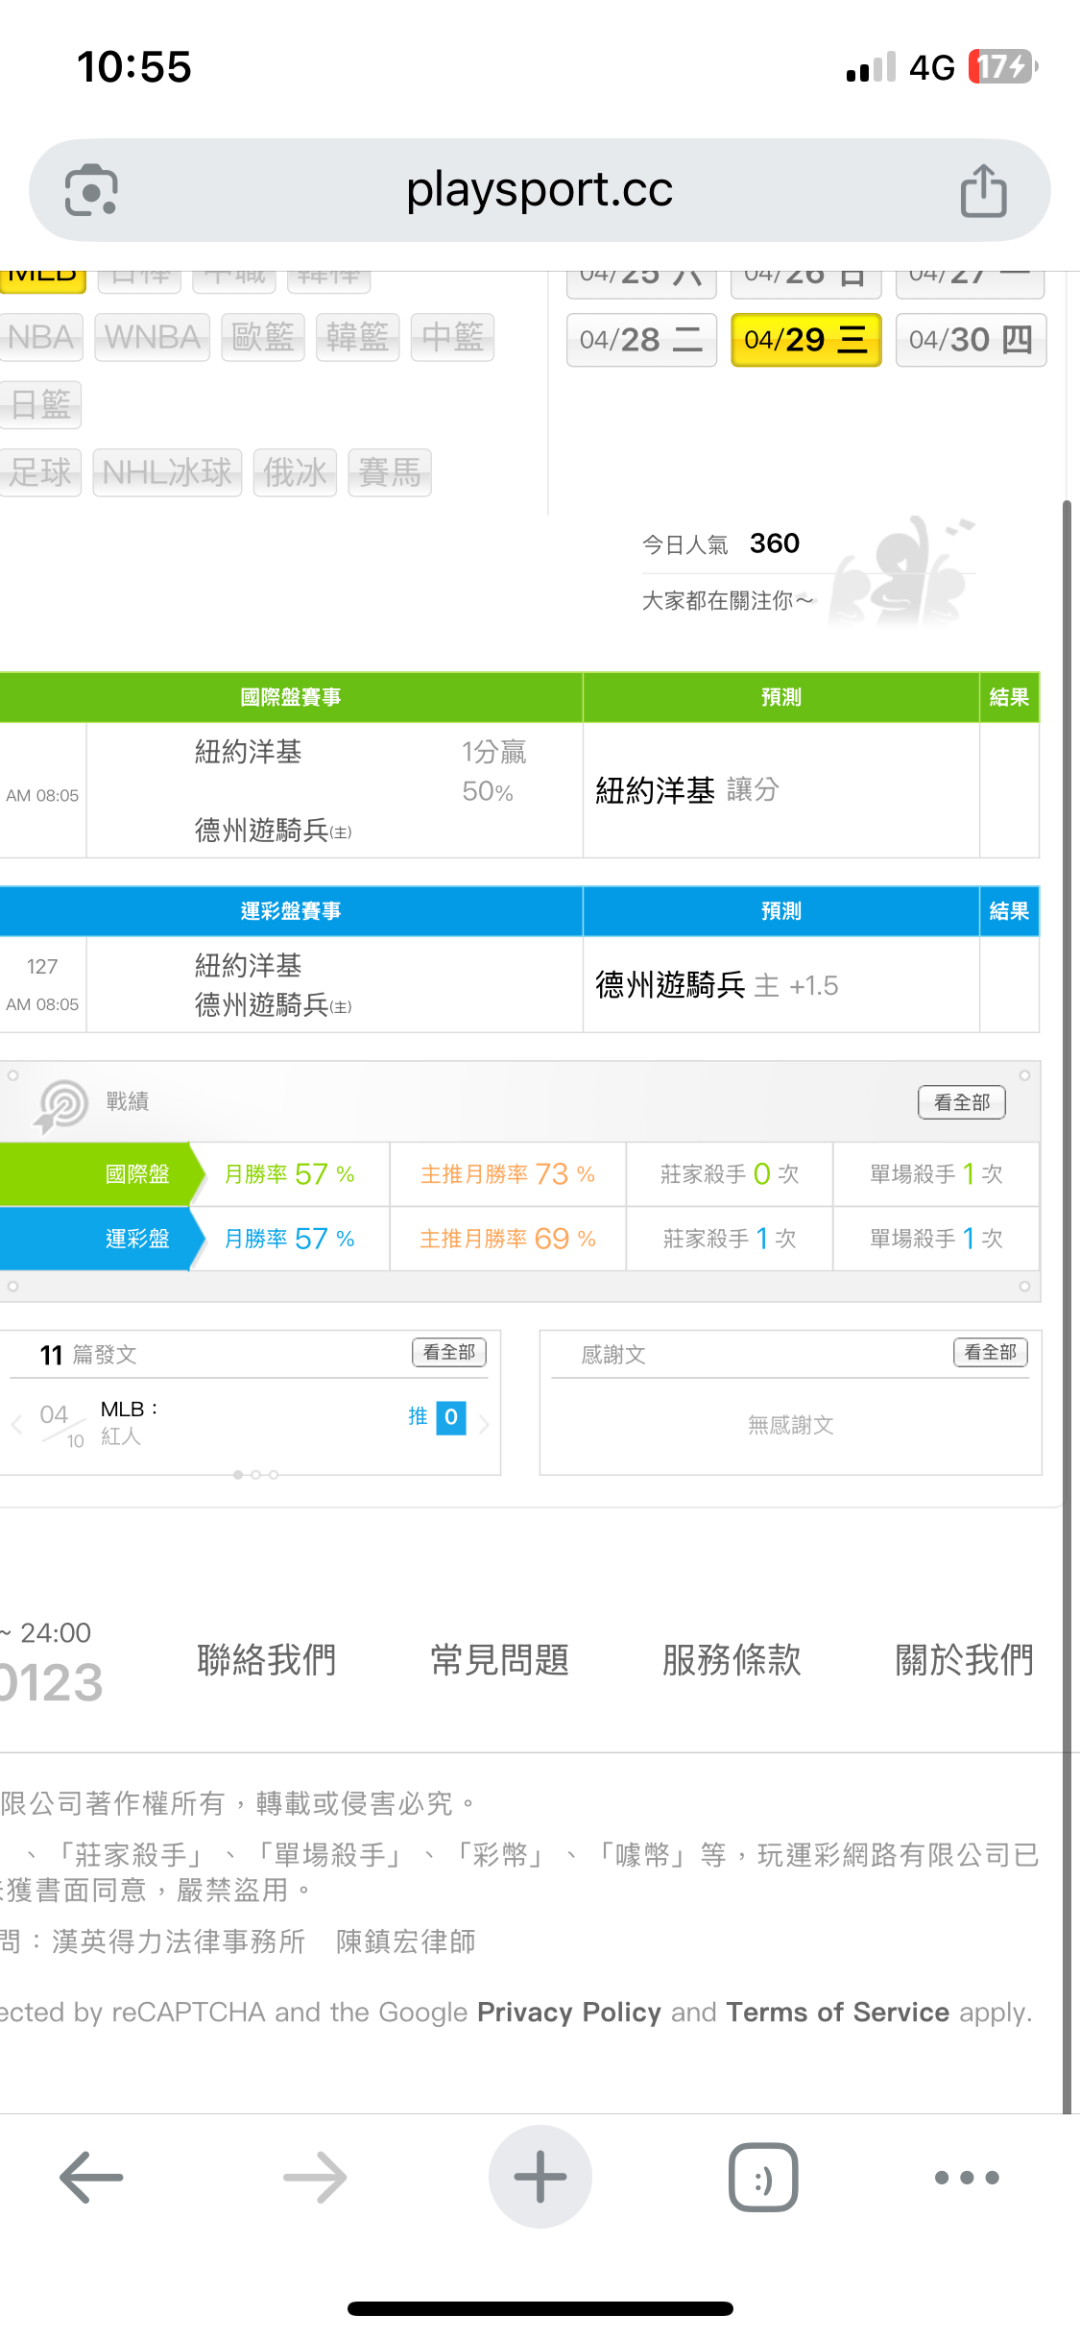Tap the playsport.cc address field
Screen dimensions: 1080x2339
539,190
